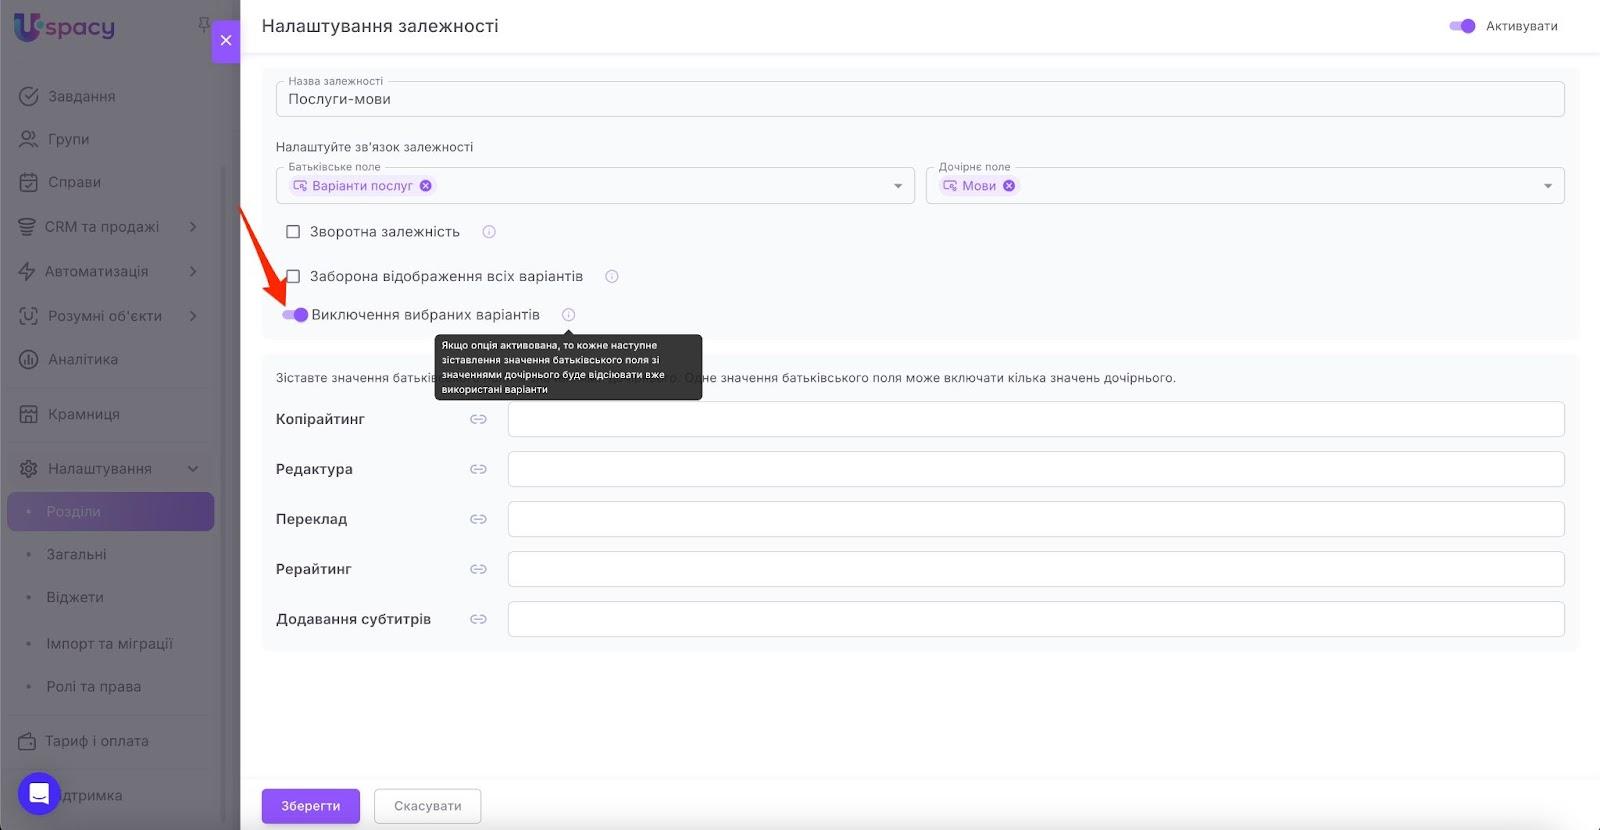This screenshot has width=1600, height=830.
Task: Click the link icon next to Редактура
Action: [x=478, y=469]
